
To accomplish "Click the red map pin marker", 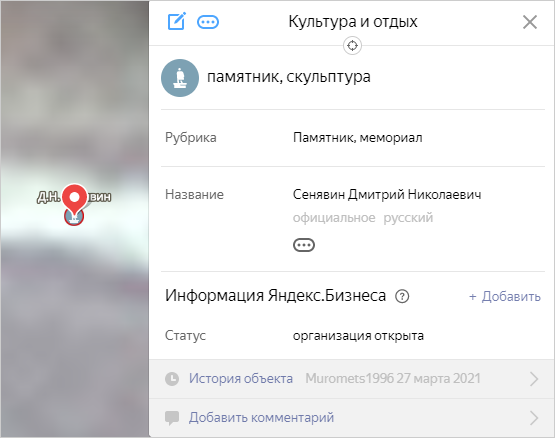I will pyautogui.click(x=74, y=198).
